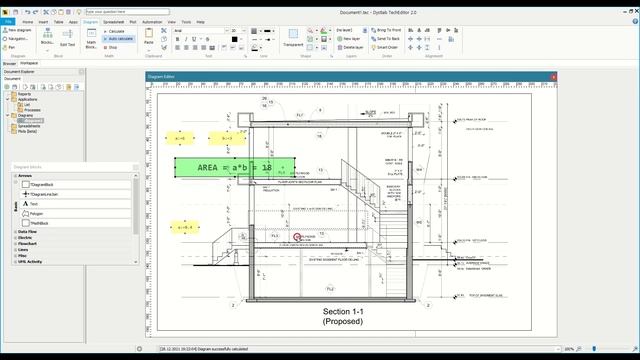Expand the UML Activity block category
This screenshot has width=640, height=360.
[x=16, y=262]
